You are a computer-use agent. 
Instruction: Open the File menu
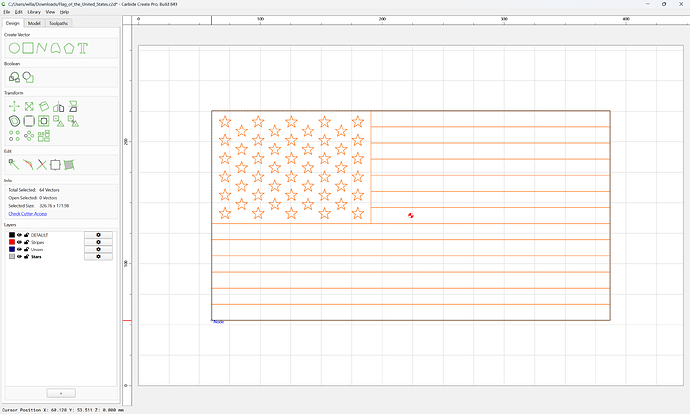7,12
